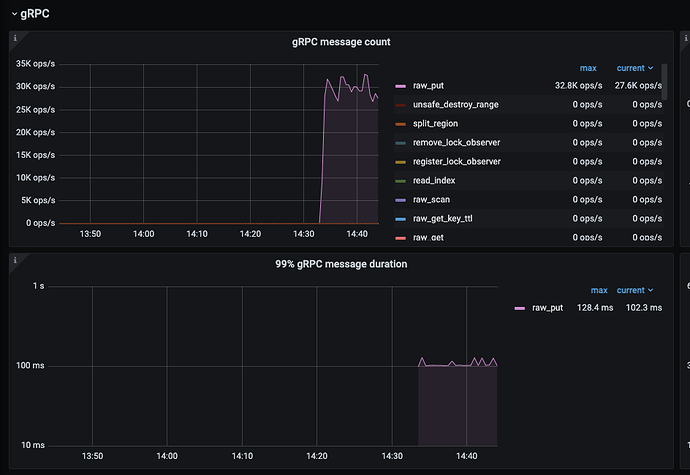Click the read_index legend color icon
690x475 pixels.
tap(400, 180)
